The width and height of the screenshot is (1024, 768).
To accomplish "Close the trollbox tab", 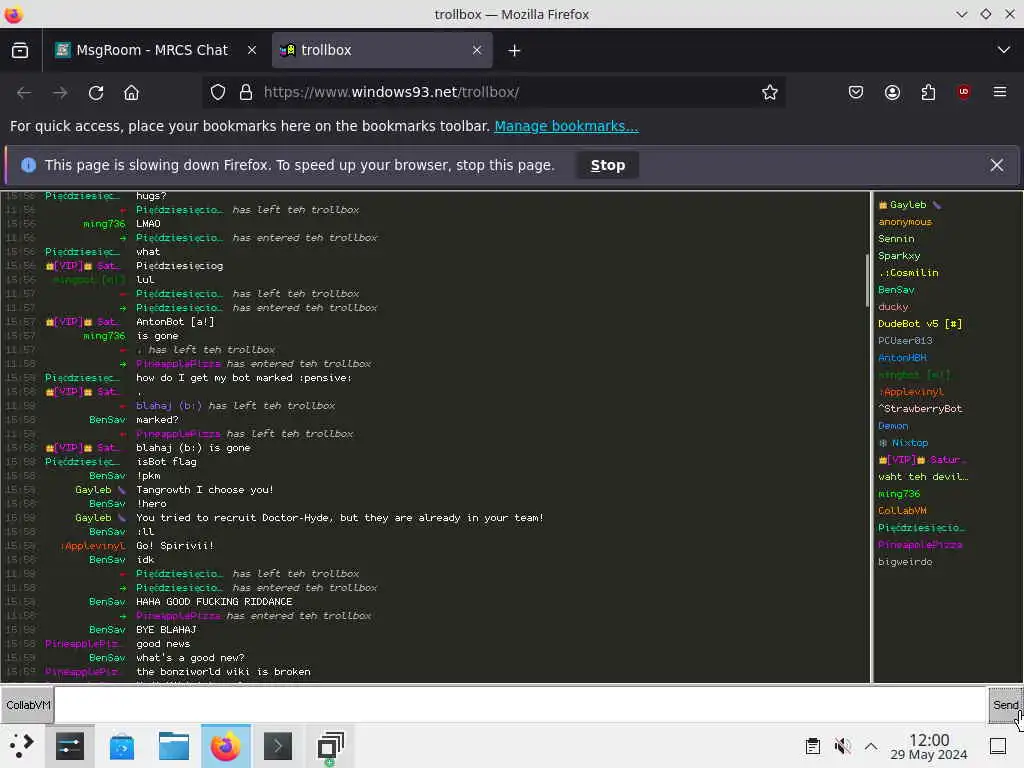I will pos(477,50).
